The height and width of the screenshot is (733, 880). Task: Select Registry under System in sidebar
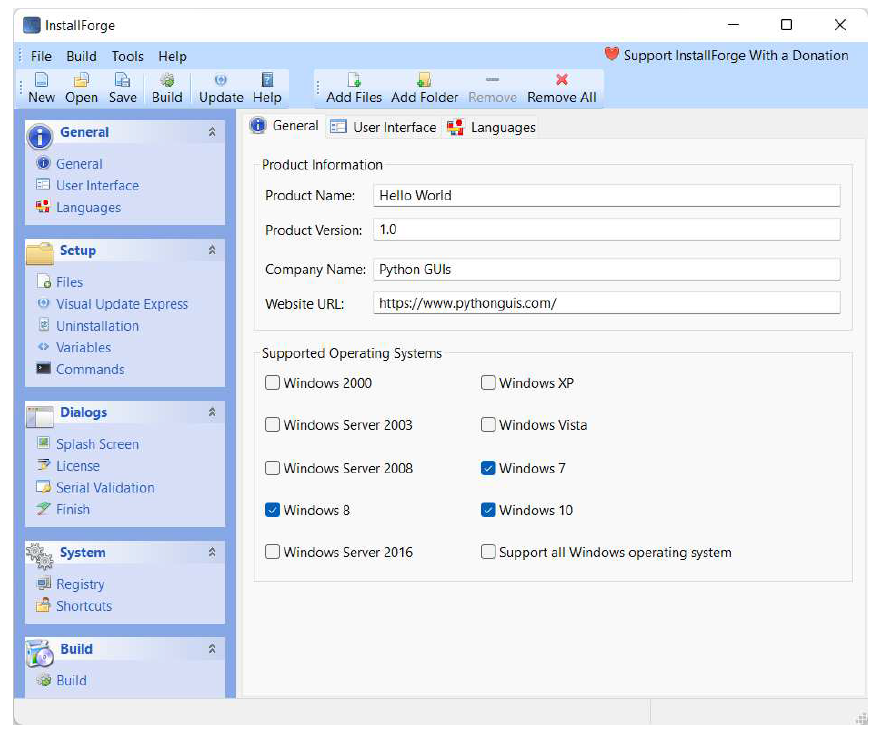point(80,584)
